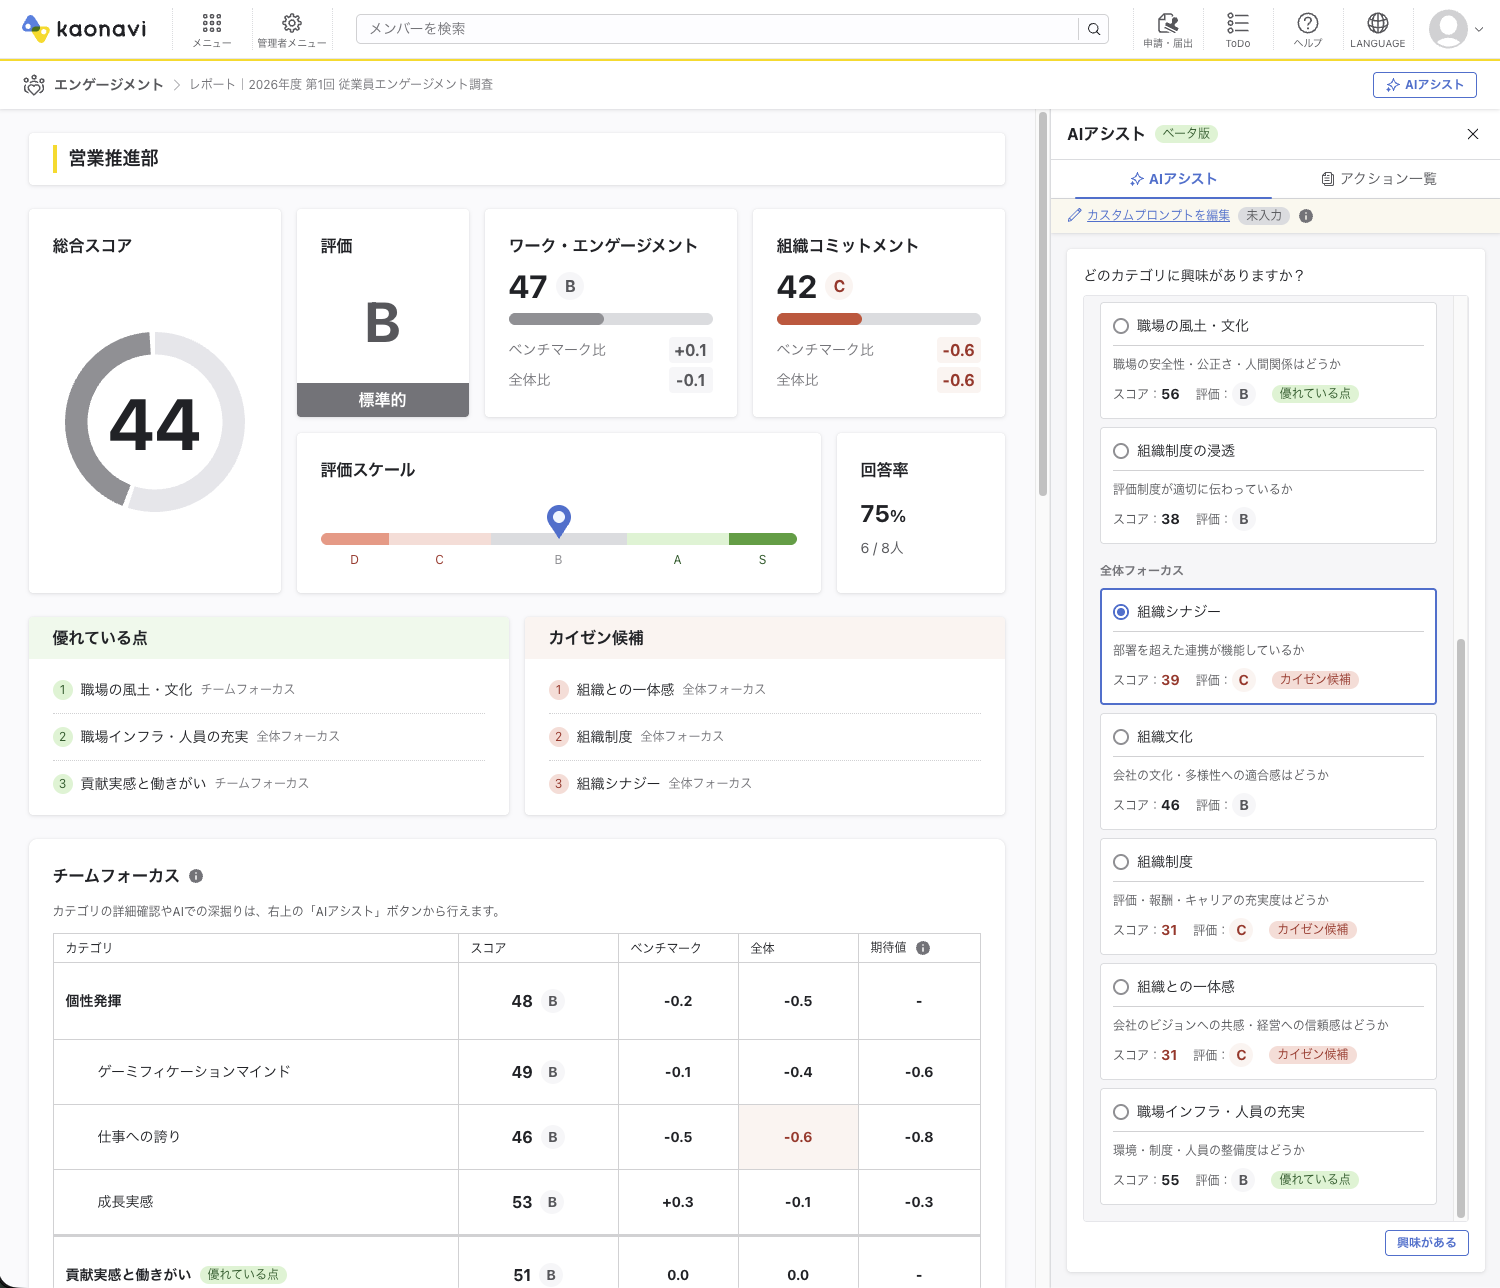
Task: Click the 興味がある button
Action: point(1426,1242)
